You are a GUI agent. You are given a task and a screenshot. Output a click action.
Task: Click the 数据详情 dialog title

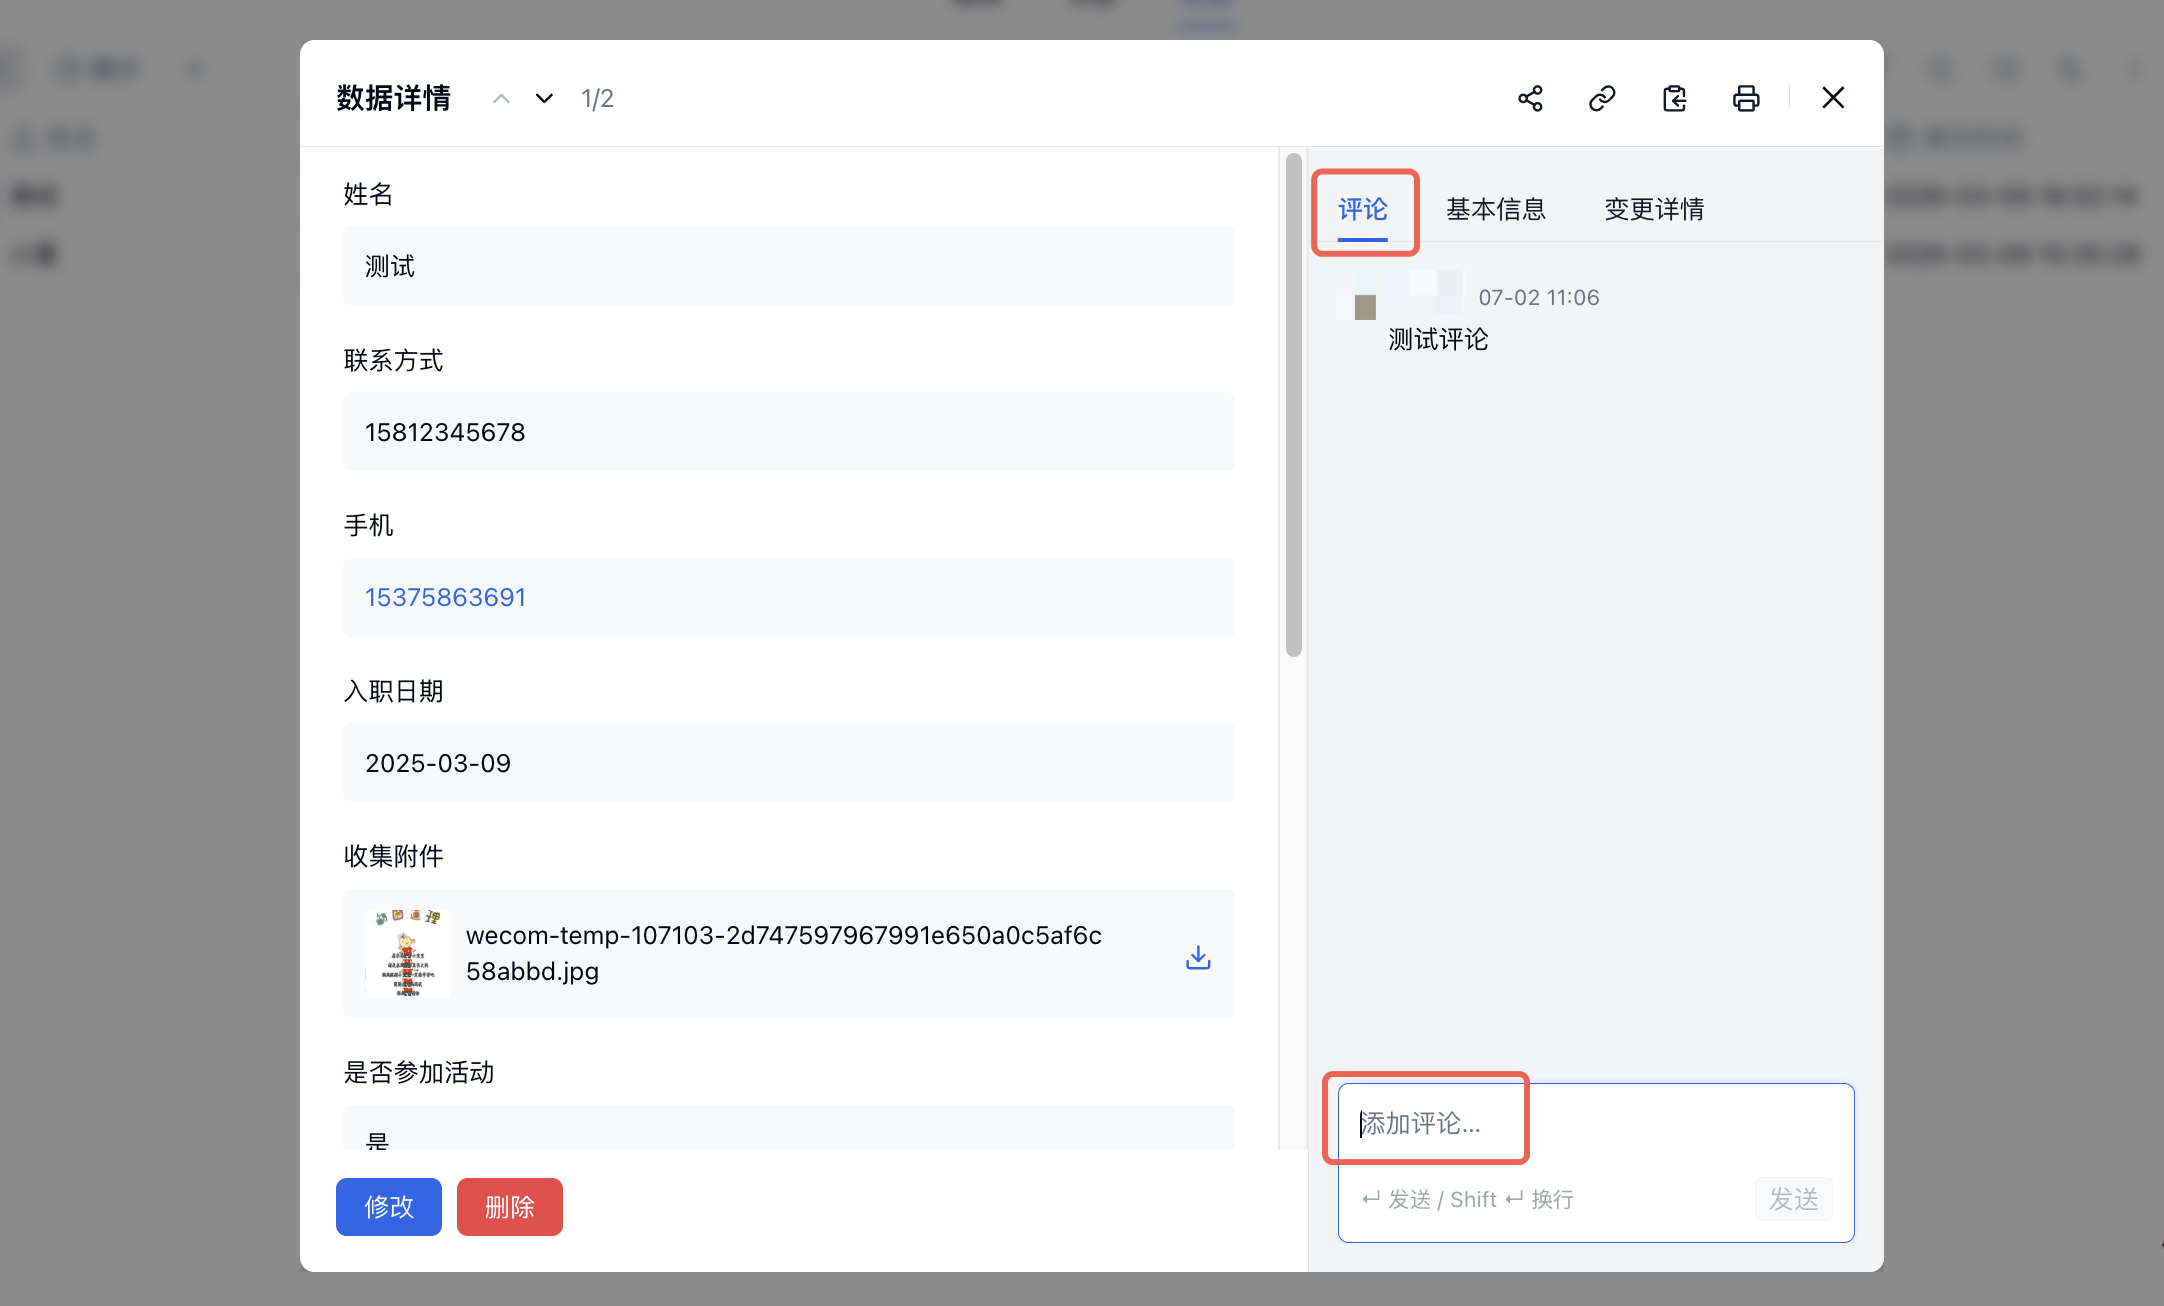coord(393,98)
